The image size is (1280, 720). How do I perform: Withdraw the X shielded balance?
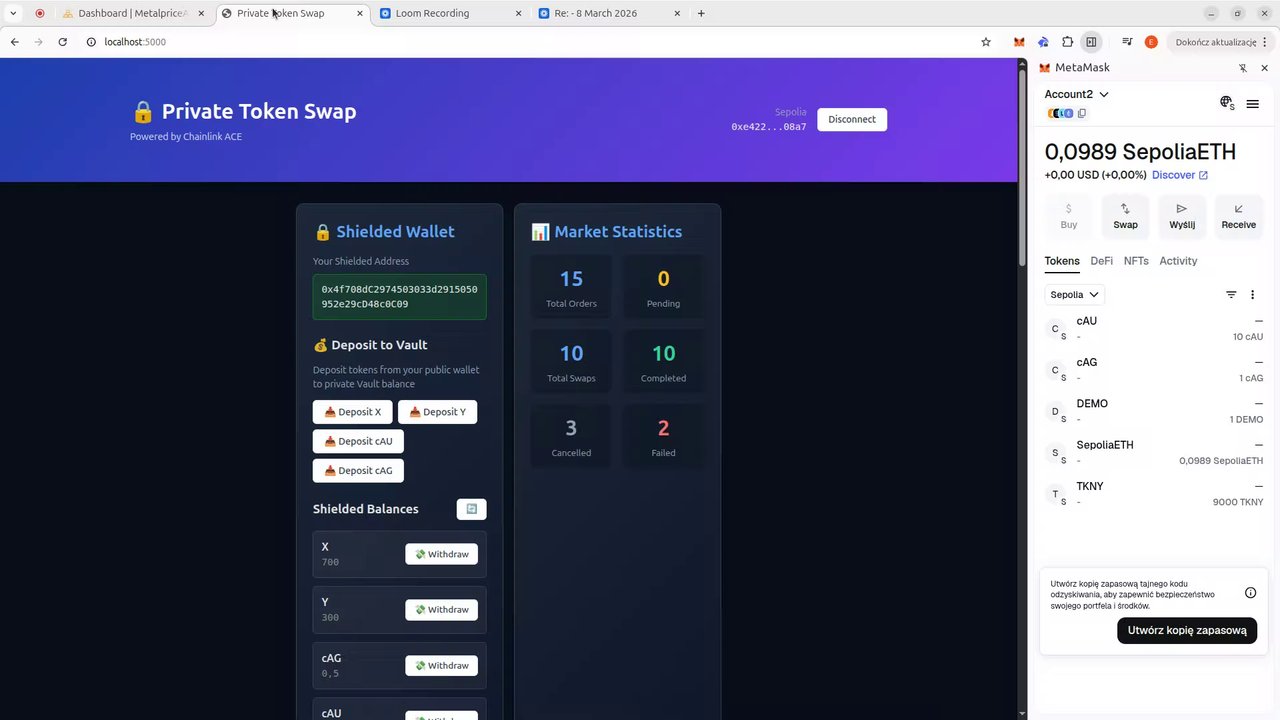[441, 554]
